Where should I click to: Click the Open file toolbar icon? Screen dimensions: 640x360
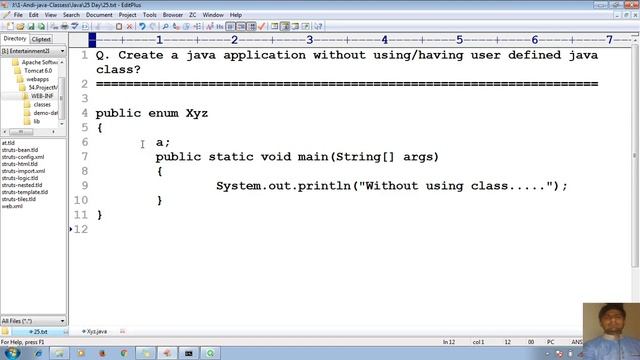(x=20, y=27)
